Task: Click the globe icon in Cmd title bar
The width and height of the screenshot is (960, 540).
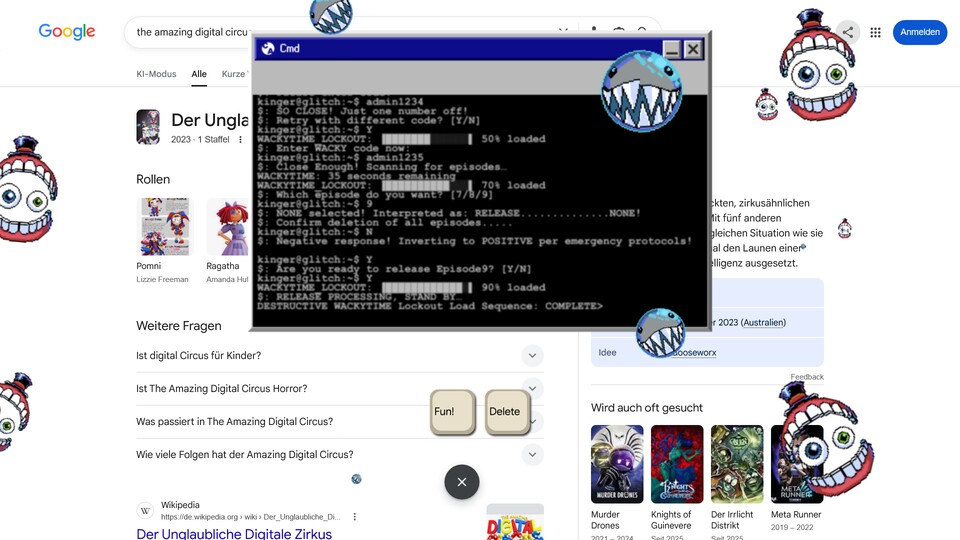Action: [268, 48]
